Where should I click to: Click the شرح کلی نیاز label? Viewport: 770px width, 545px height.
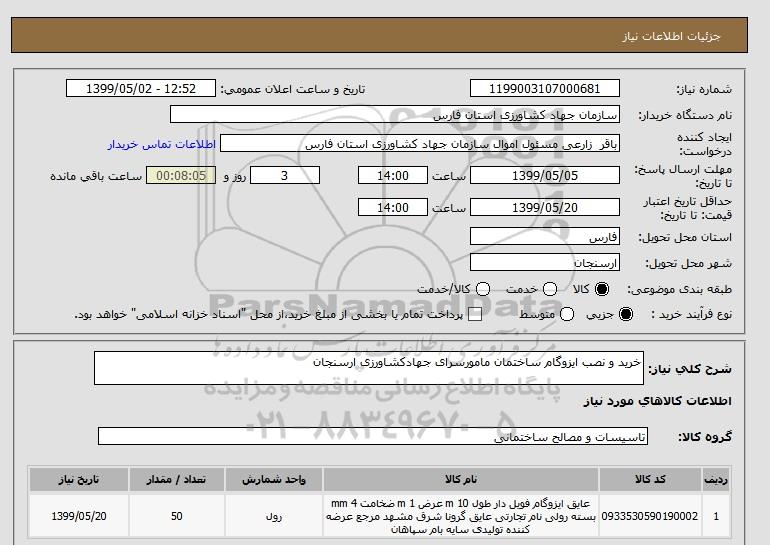[x=690, y=369]
